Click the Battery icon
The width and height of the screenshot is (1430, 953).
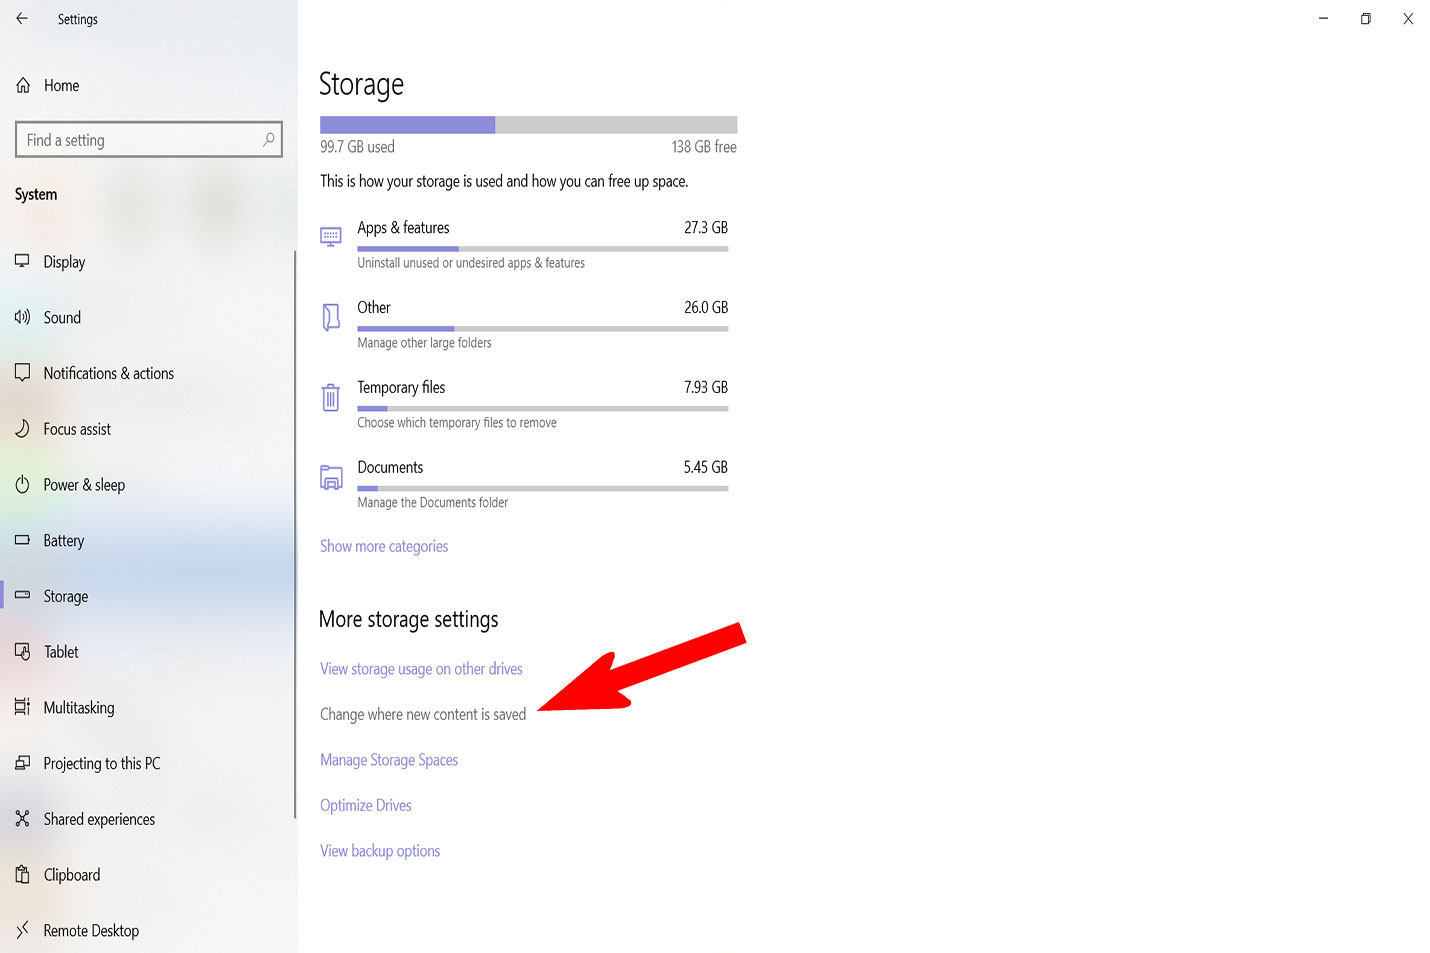(x=22, y=540)
